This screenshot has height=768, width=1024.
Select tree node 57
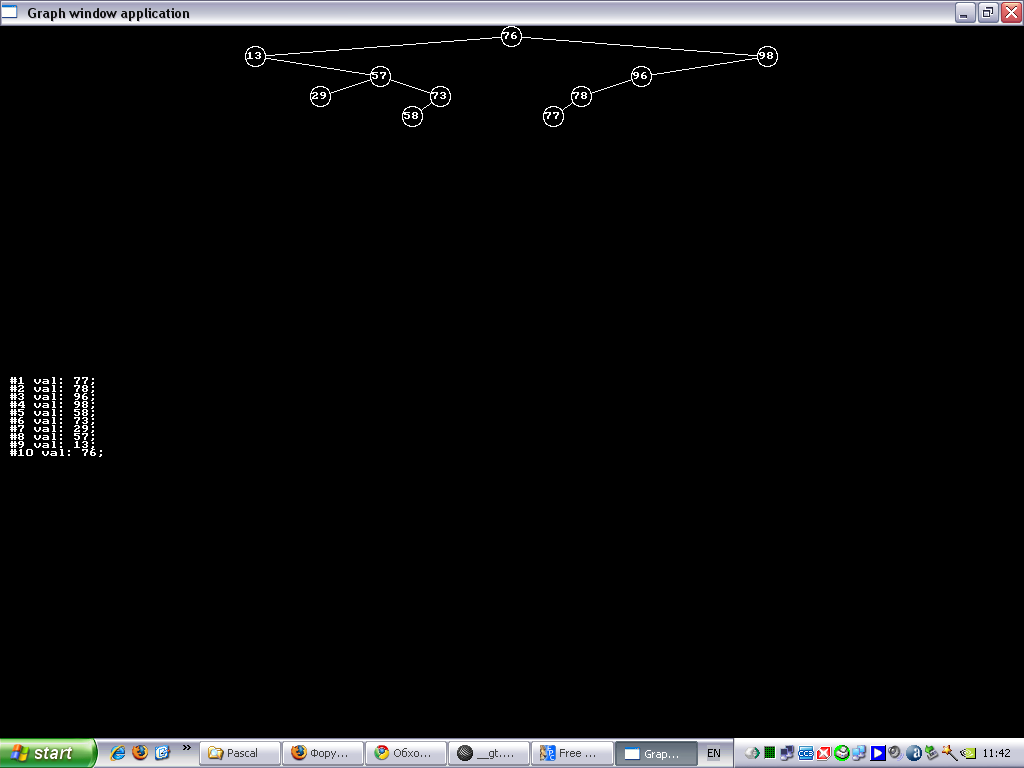pyautogui.click(x=380, y=76)
